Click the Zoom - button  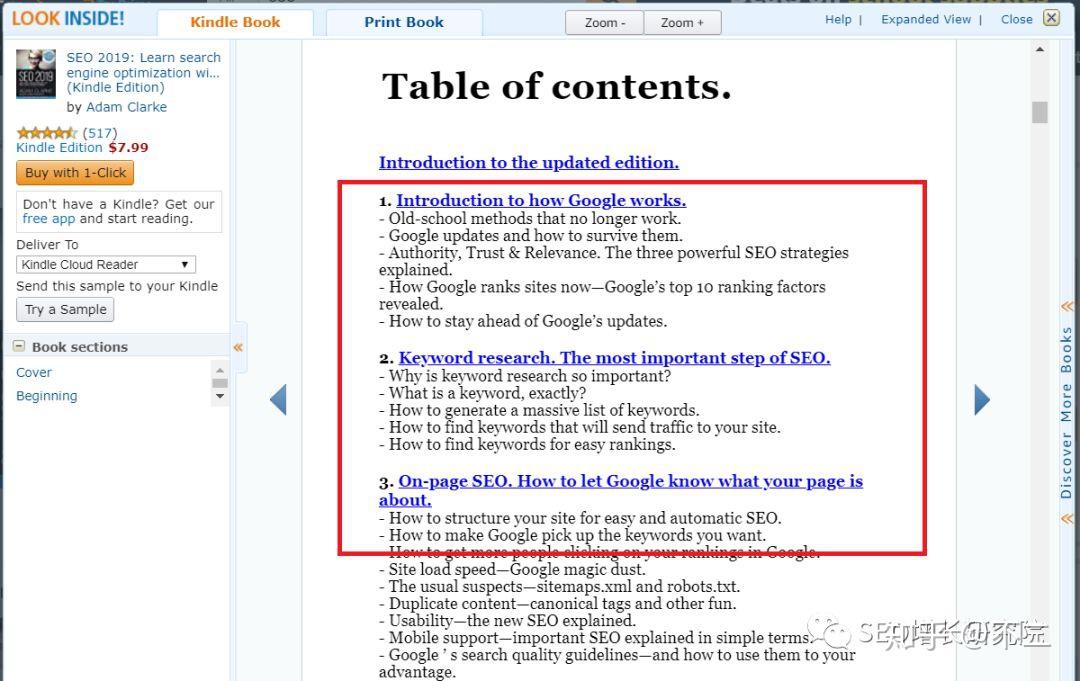(605, 23)
